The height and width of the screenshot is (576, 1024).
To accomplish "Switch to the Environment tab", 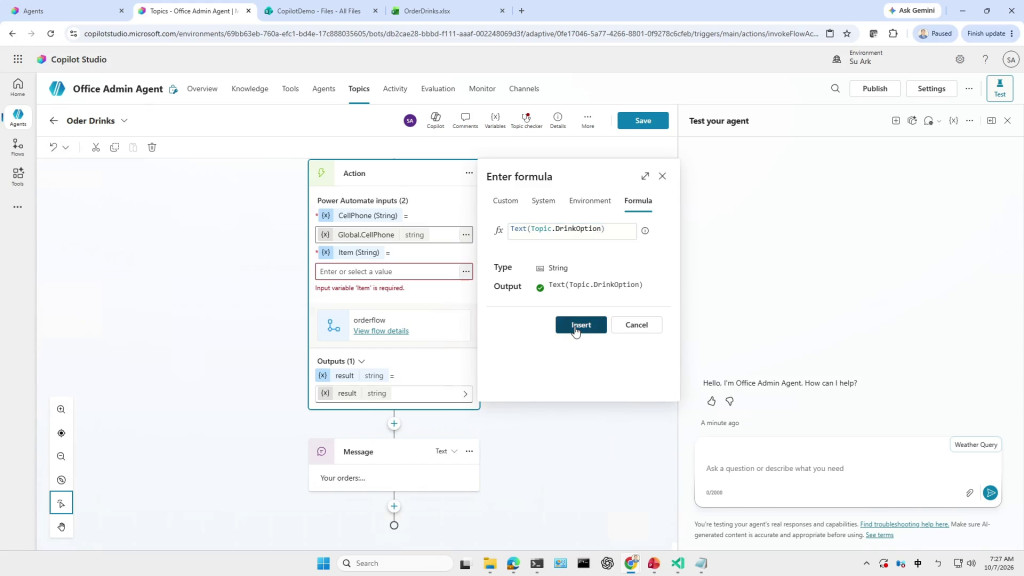I will 590,200.
